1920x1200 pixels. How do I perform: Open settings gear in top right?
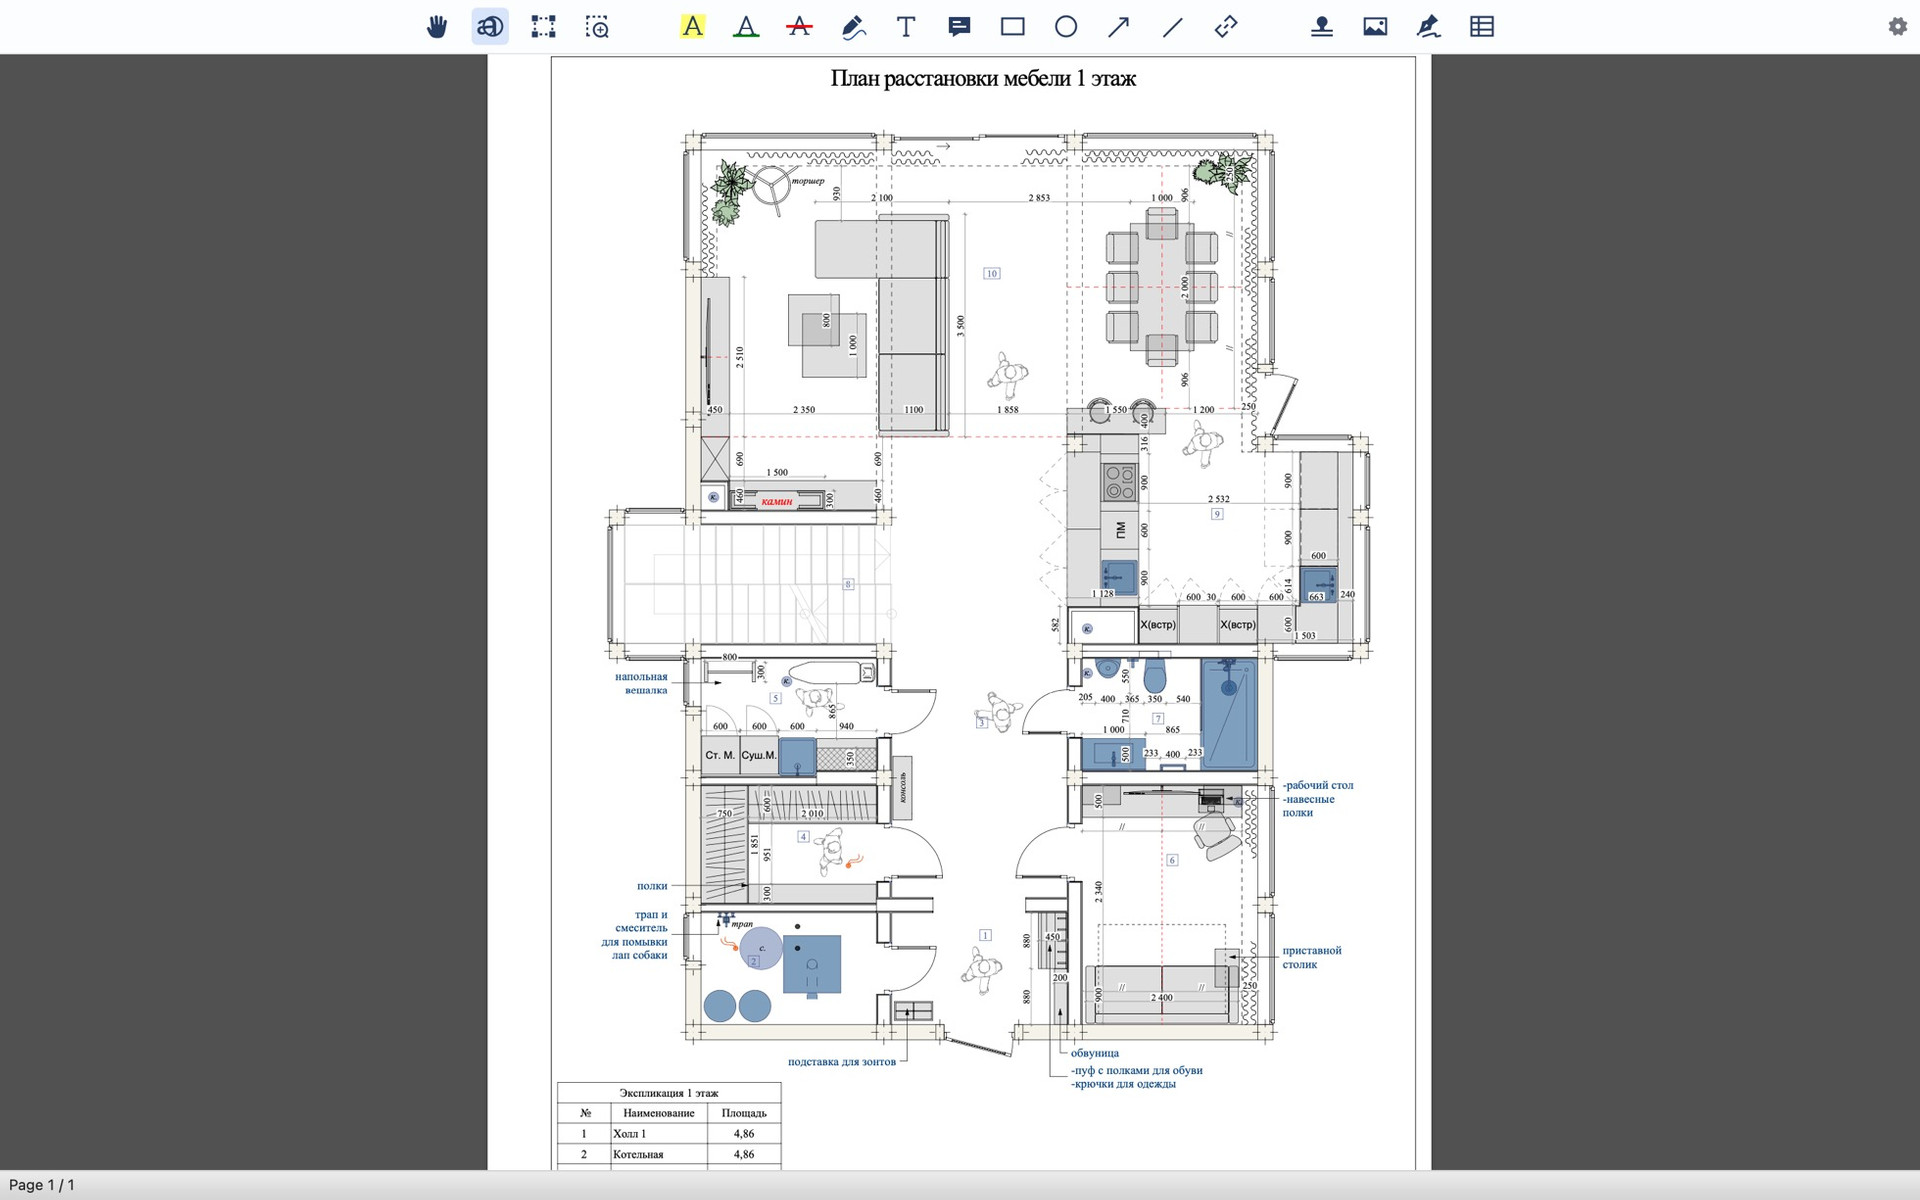click(x=1897, y=27)
